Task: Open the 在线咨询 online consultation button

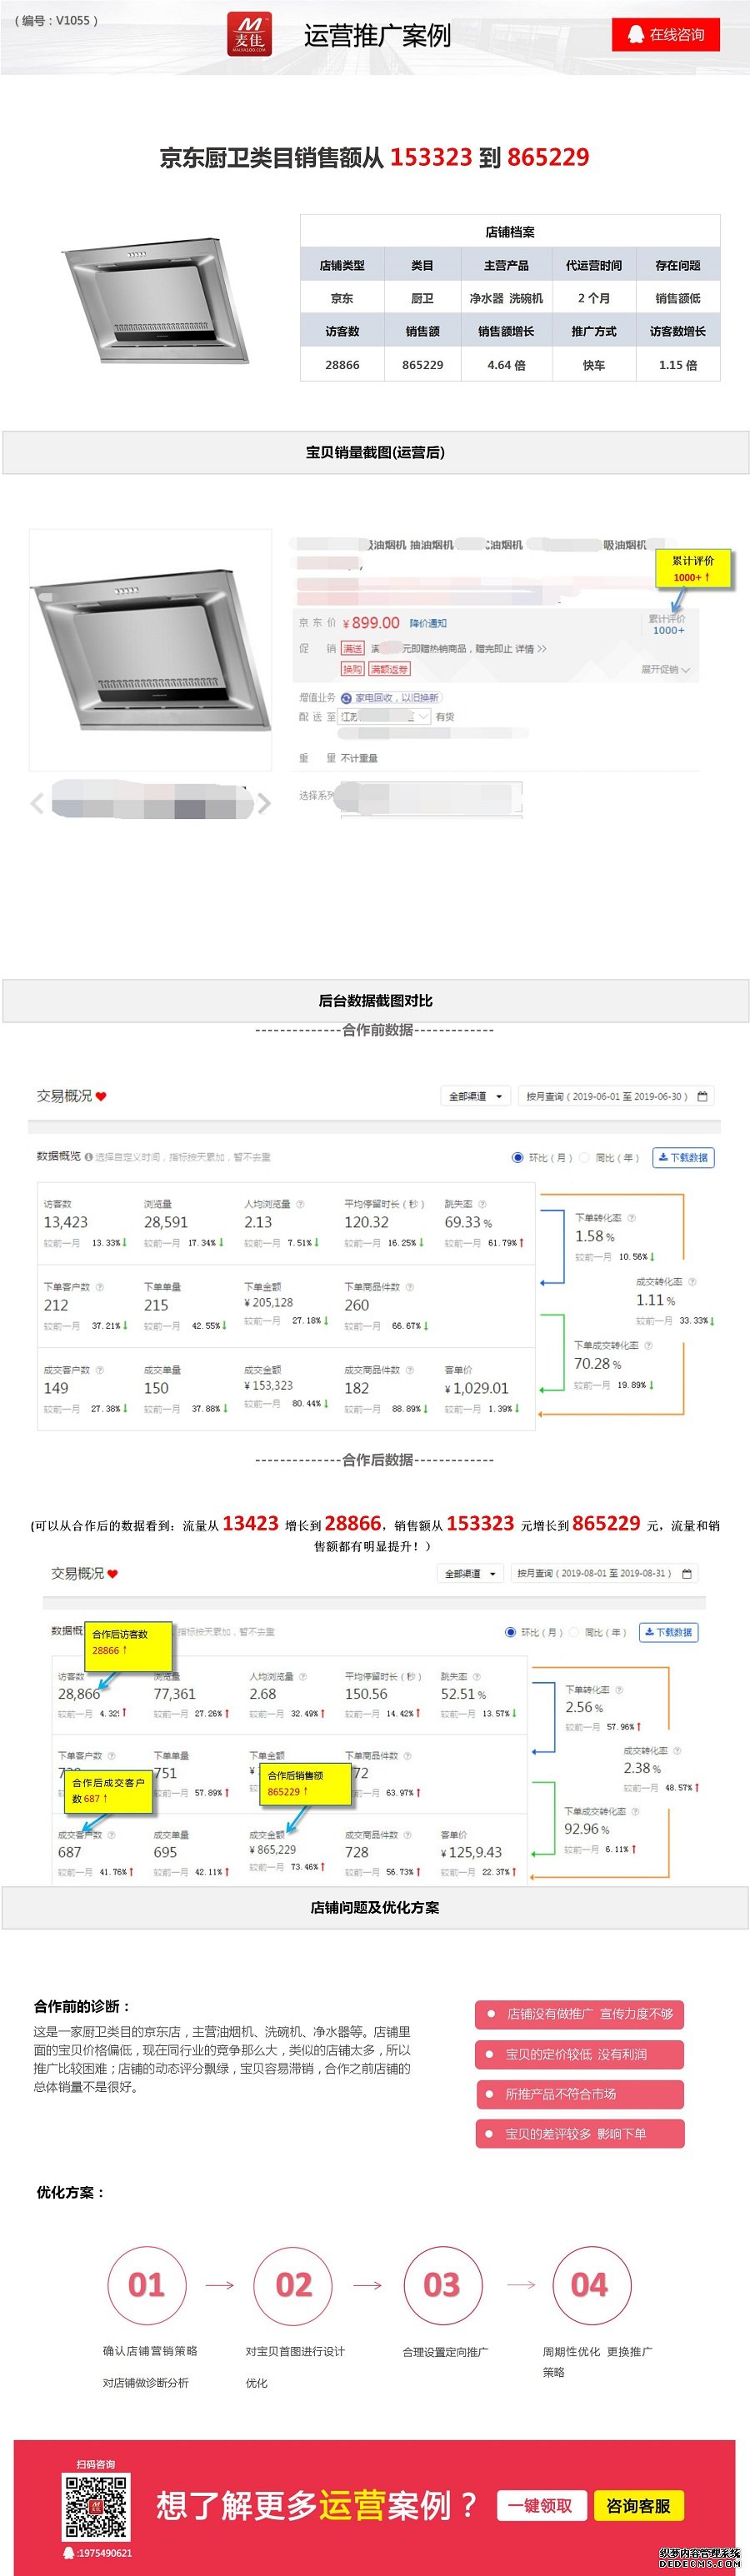Action: click(x=665, y=35)
